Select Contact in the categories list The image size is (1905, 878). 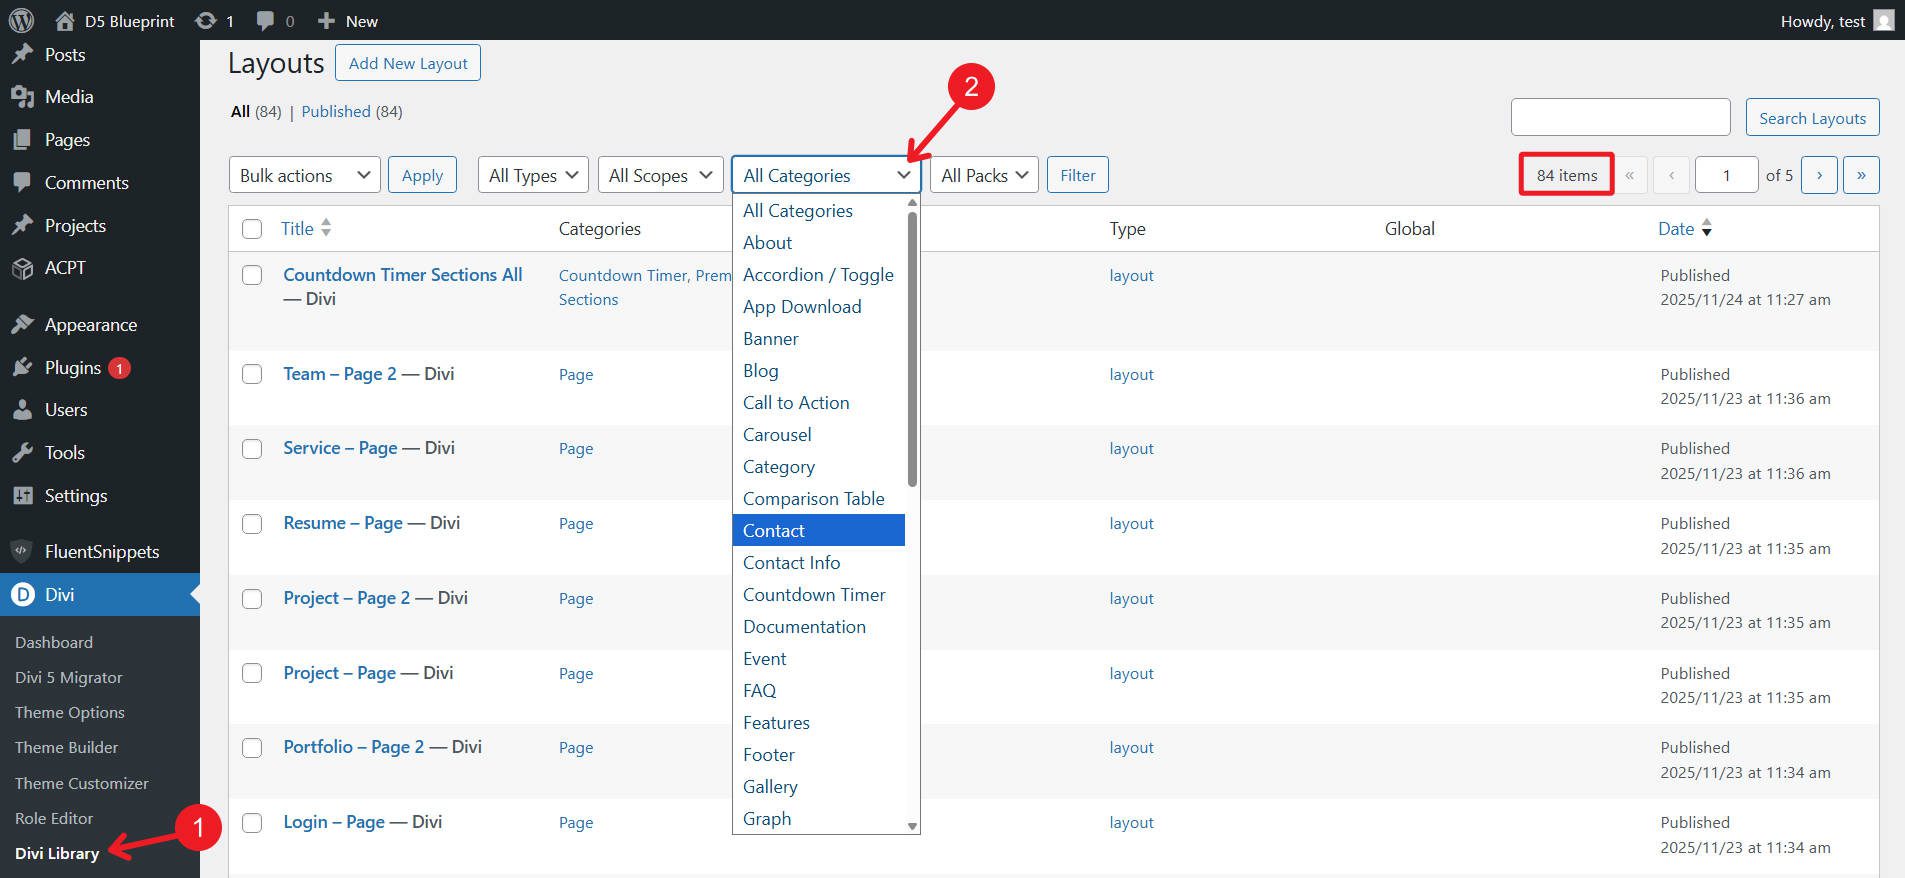tap(818, 530)
